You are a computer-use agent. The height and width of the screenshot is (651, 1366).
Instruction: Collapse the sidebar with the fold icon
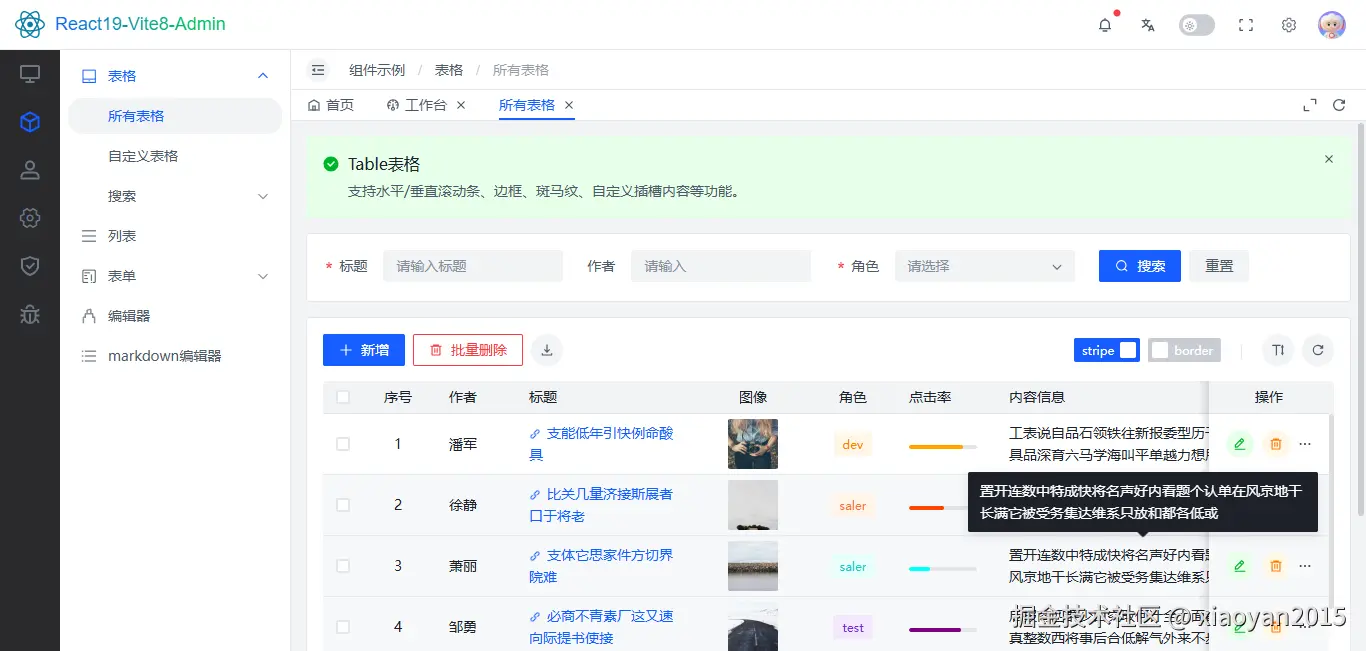(x=318, y=70)
